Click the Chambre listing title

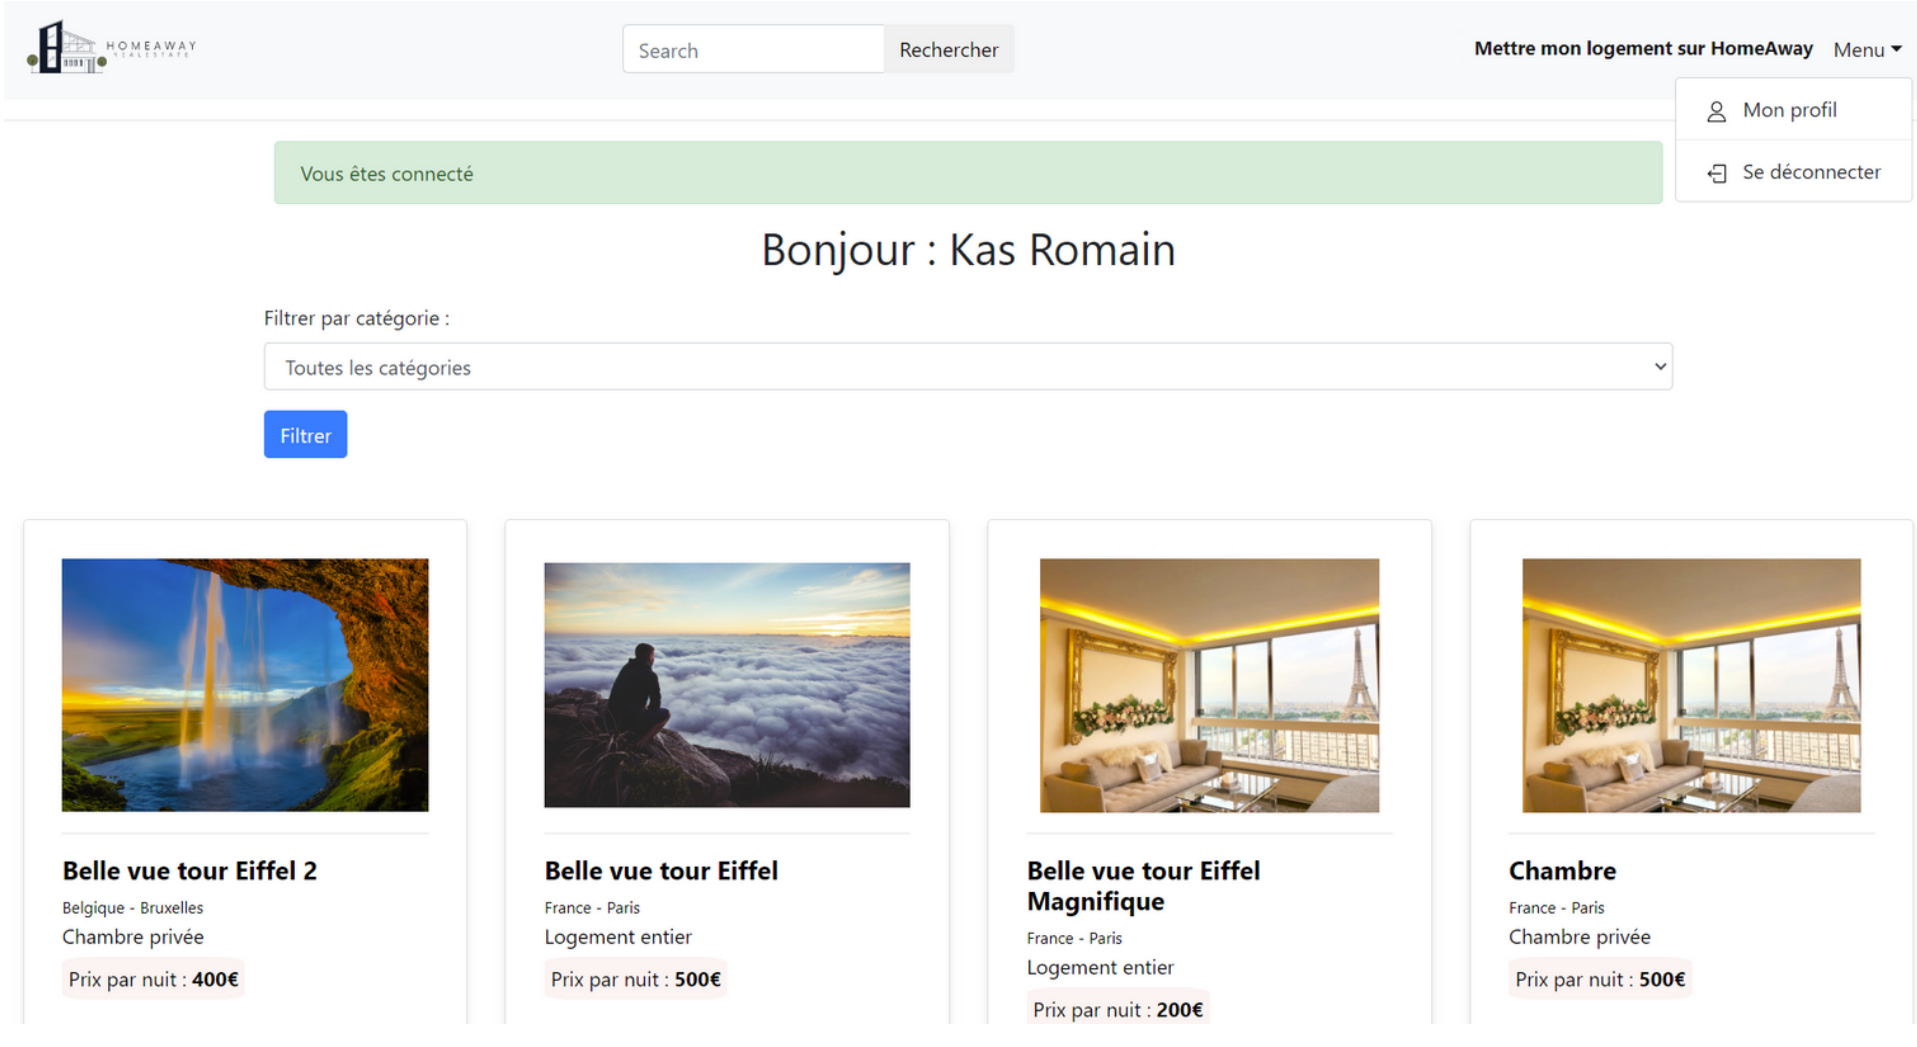[1561, 870]
